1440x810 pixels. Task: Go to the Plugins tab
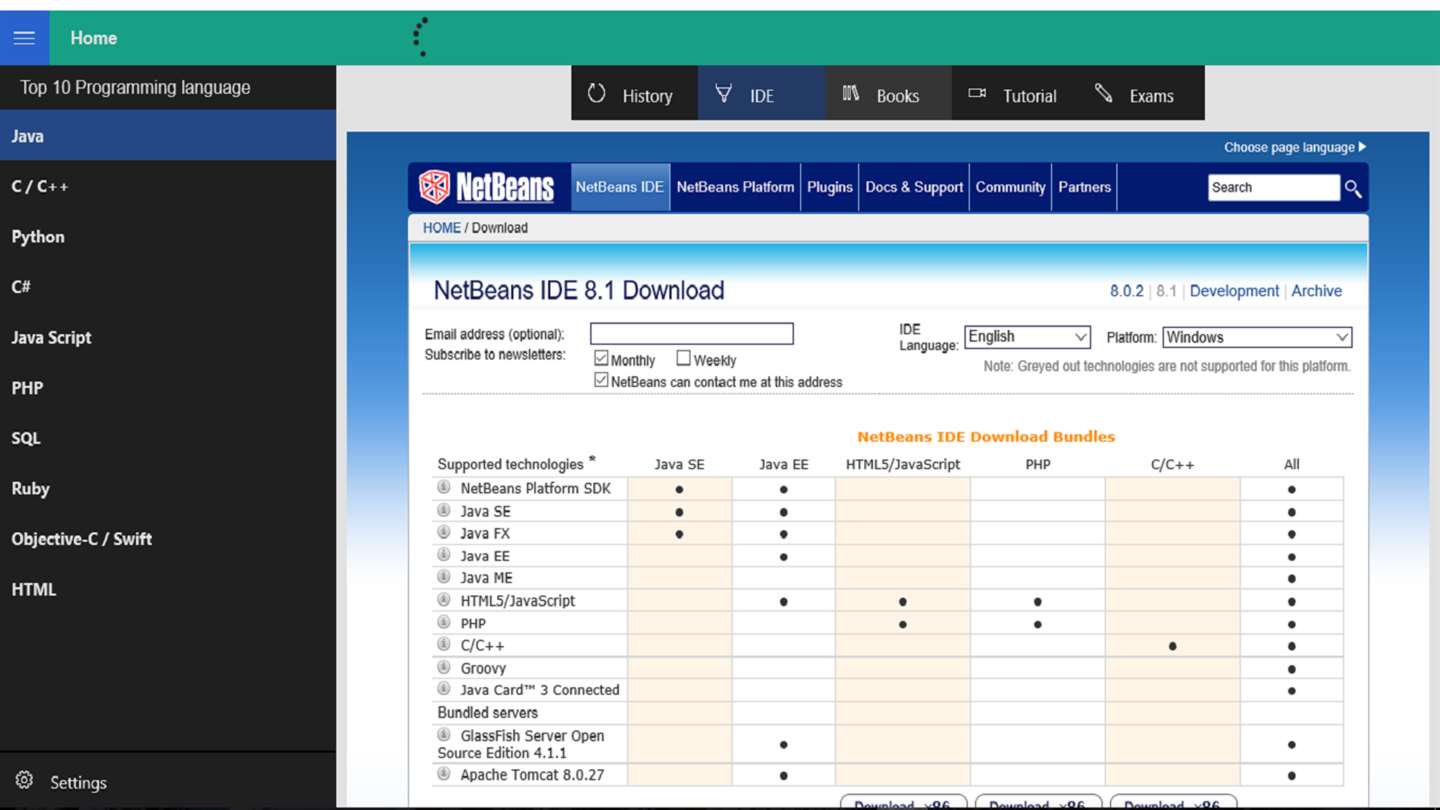coord(830,187)
